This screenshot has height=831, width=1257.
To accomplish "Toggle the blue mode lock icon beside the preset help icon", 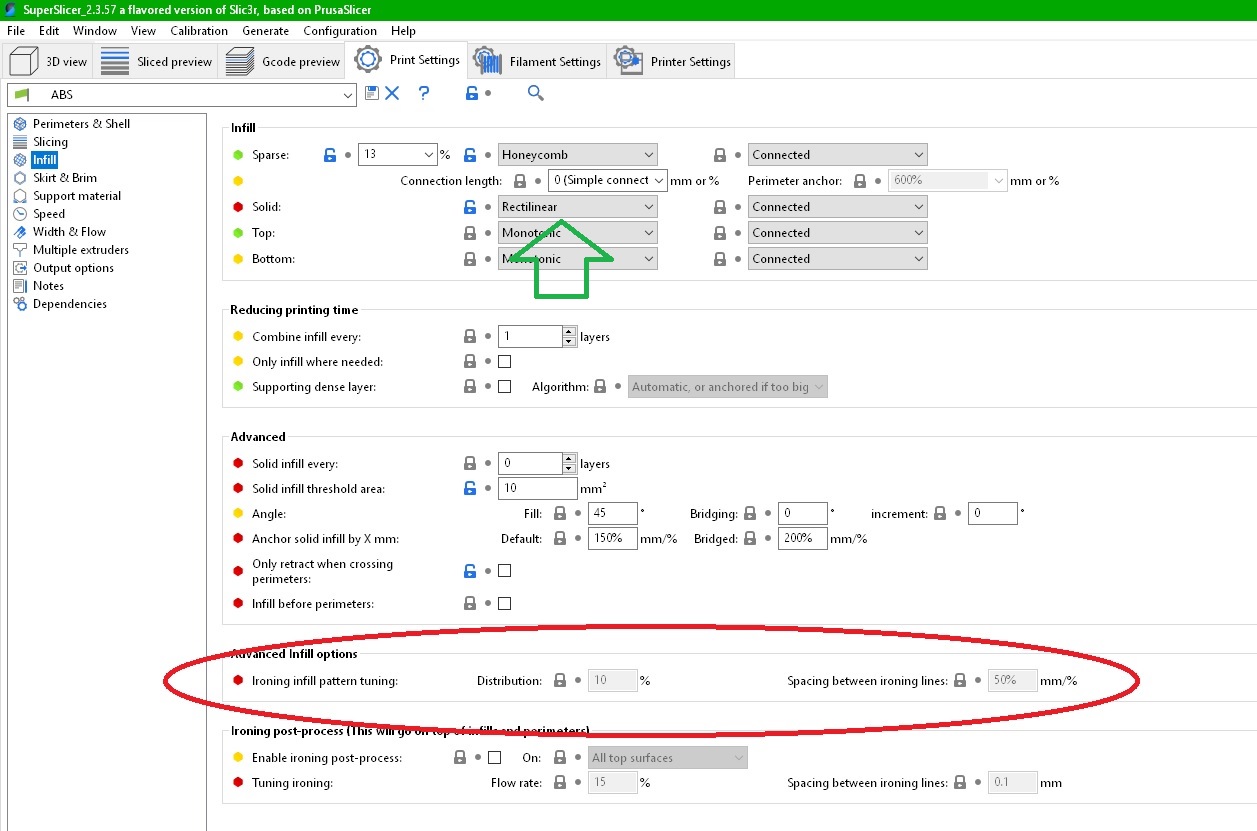I will tap(472, 93).
